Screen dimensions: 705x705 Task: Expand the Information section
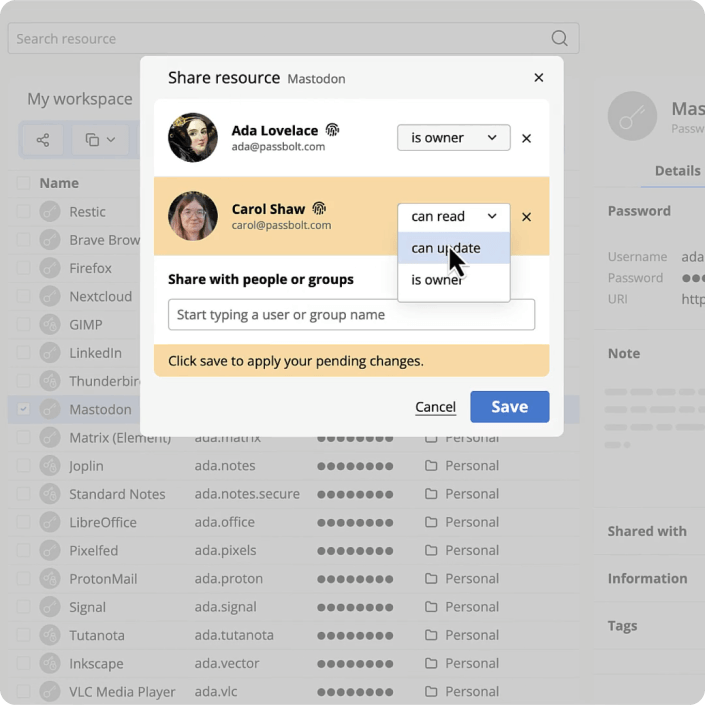[x=647, y=579]
